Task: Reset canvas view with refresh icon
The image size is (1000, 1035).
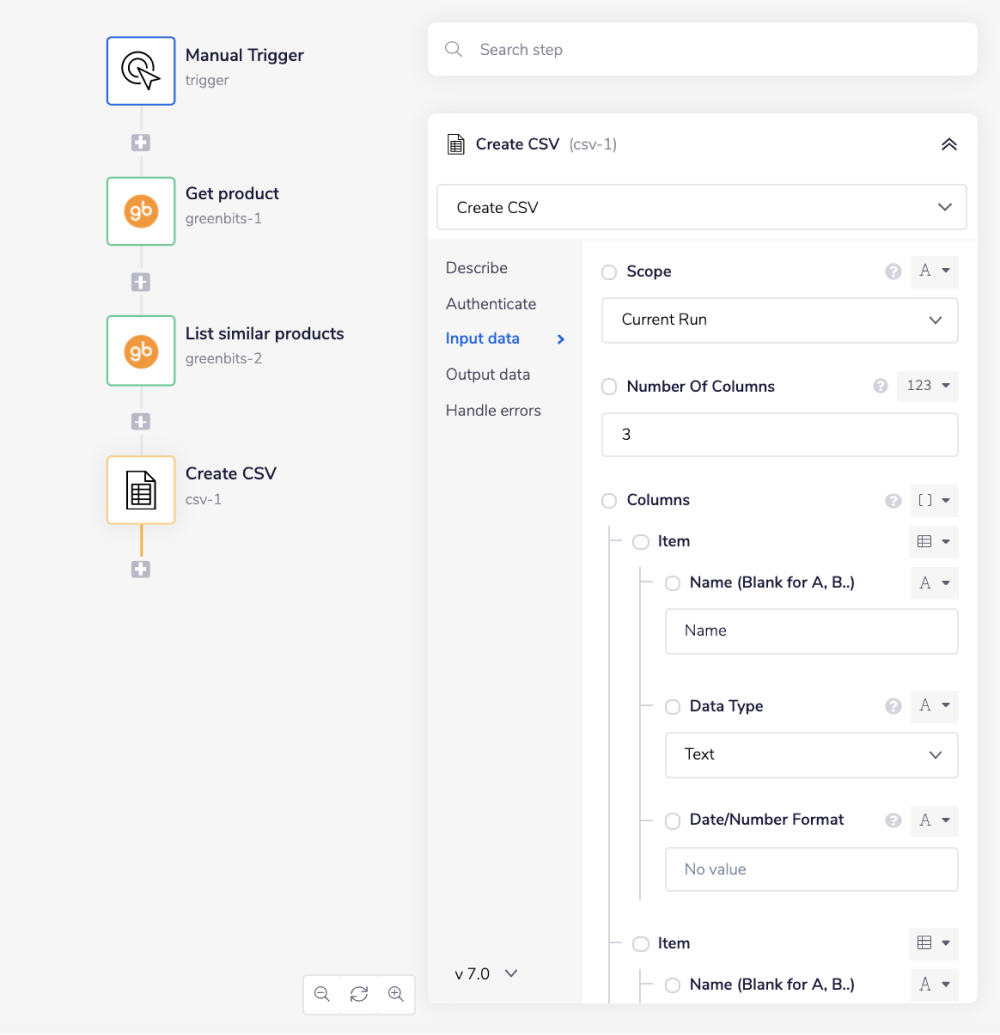Action: coord(359,994)
